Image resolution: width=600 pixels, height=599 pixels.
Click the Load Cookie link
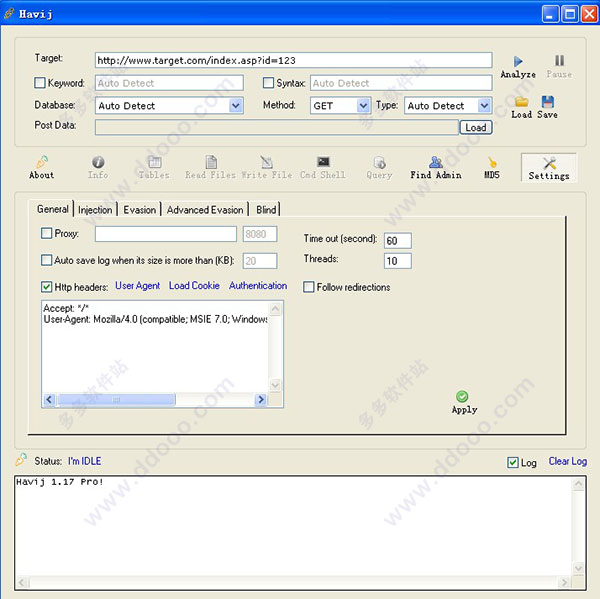pos(194,286)
